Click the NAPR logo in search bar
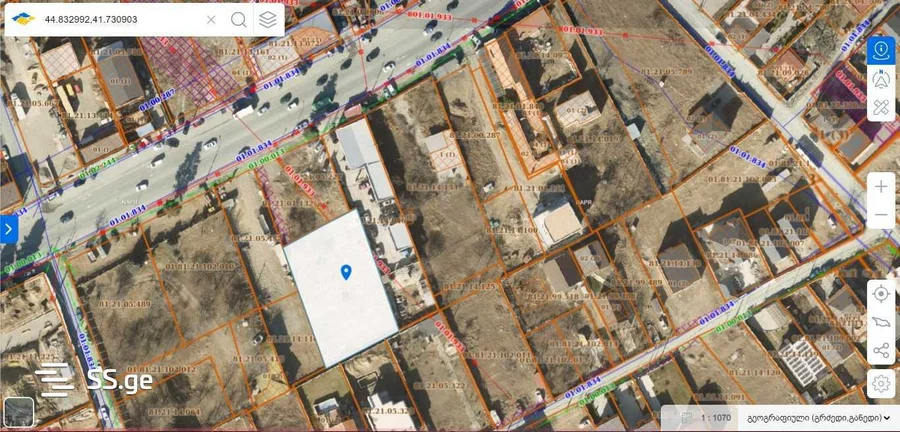 click(x=23, y=19)
